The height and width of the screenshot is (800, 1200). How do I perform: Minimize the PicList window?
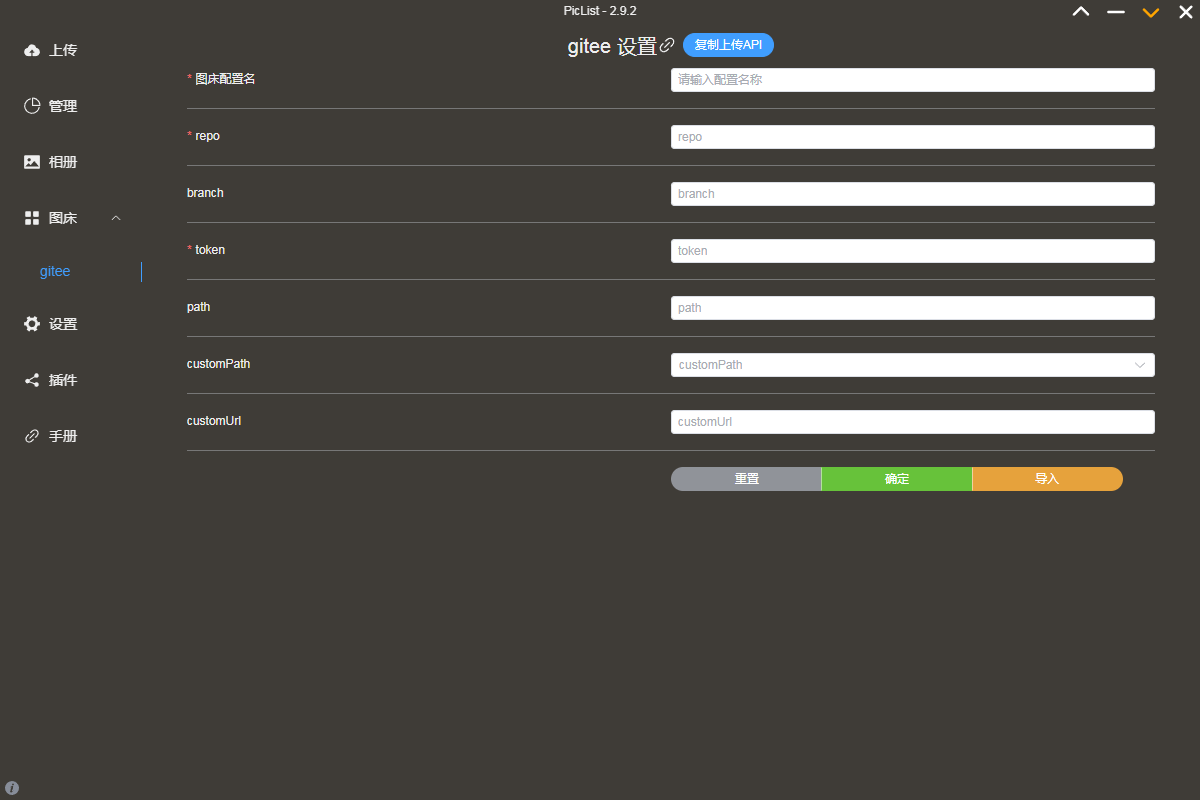pyautogui.click(x=1116, y=12)
